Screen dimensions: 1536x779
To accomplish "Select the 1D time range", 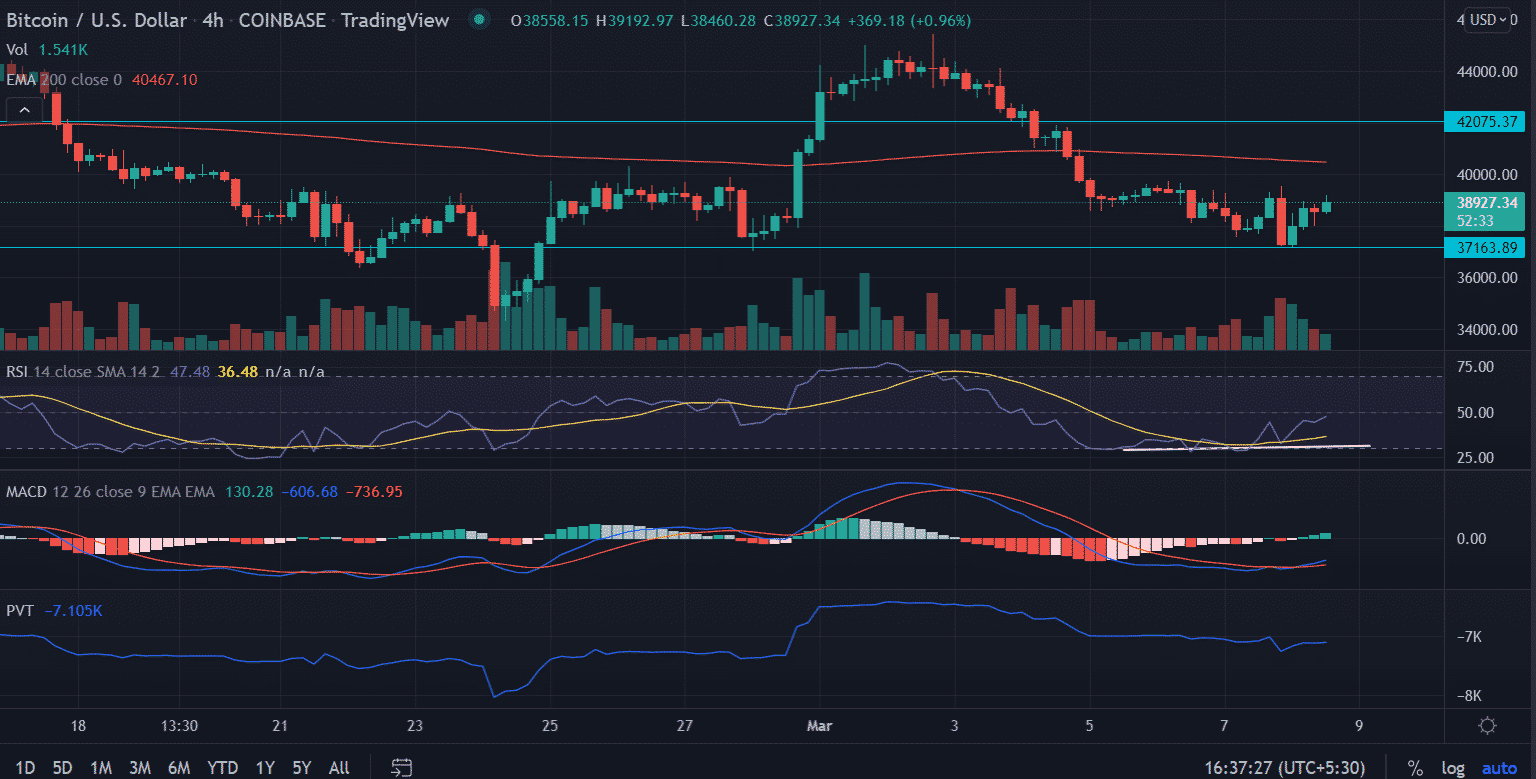I will click(x=25, y=768).
